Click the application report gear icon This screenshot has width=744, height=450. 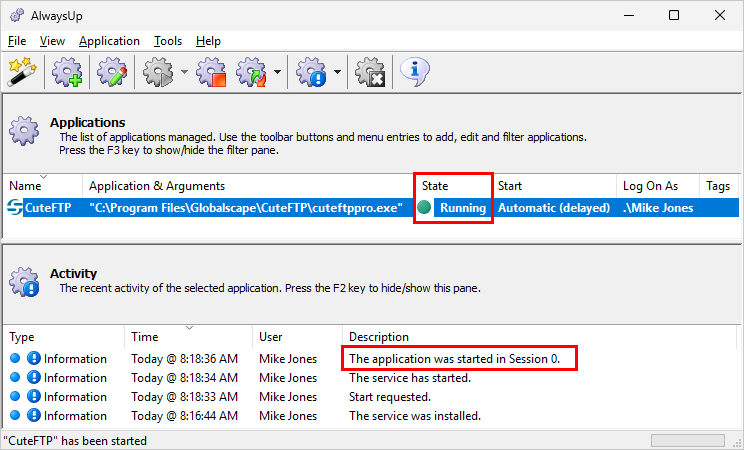(x=311, y=72)
